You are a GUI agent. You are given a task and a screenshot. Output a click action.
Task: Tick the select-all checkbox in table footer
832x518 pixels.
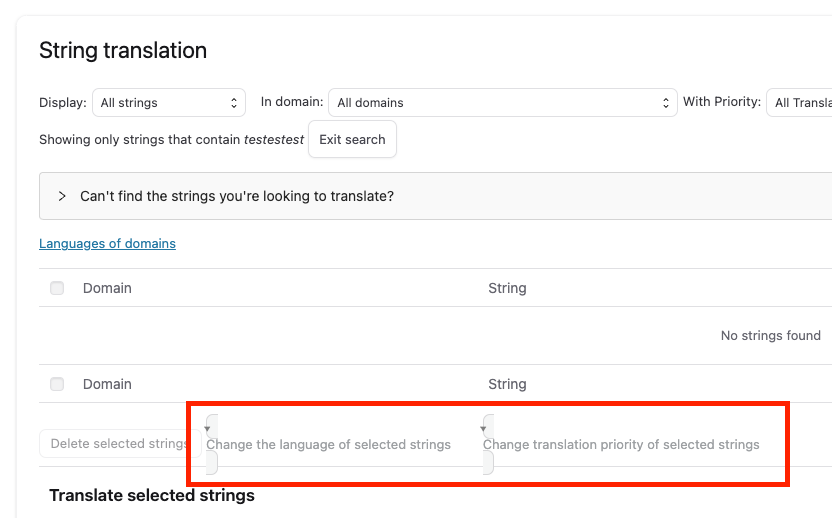(x=57, y=384)
